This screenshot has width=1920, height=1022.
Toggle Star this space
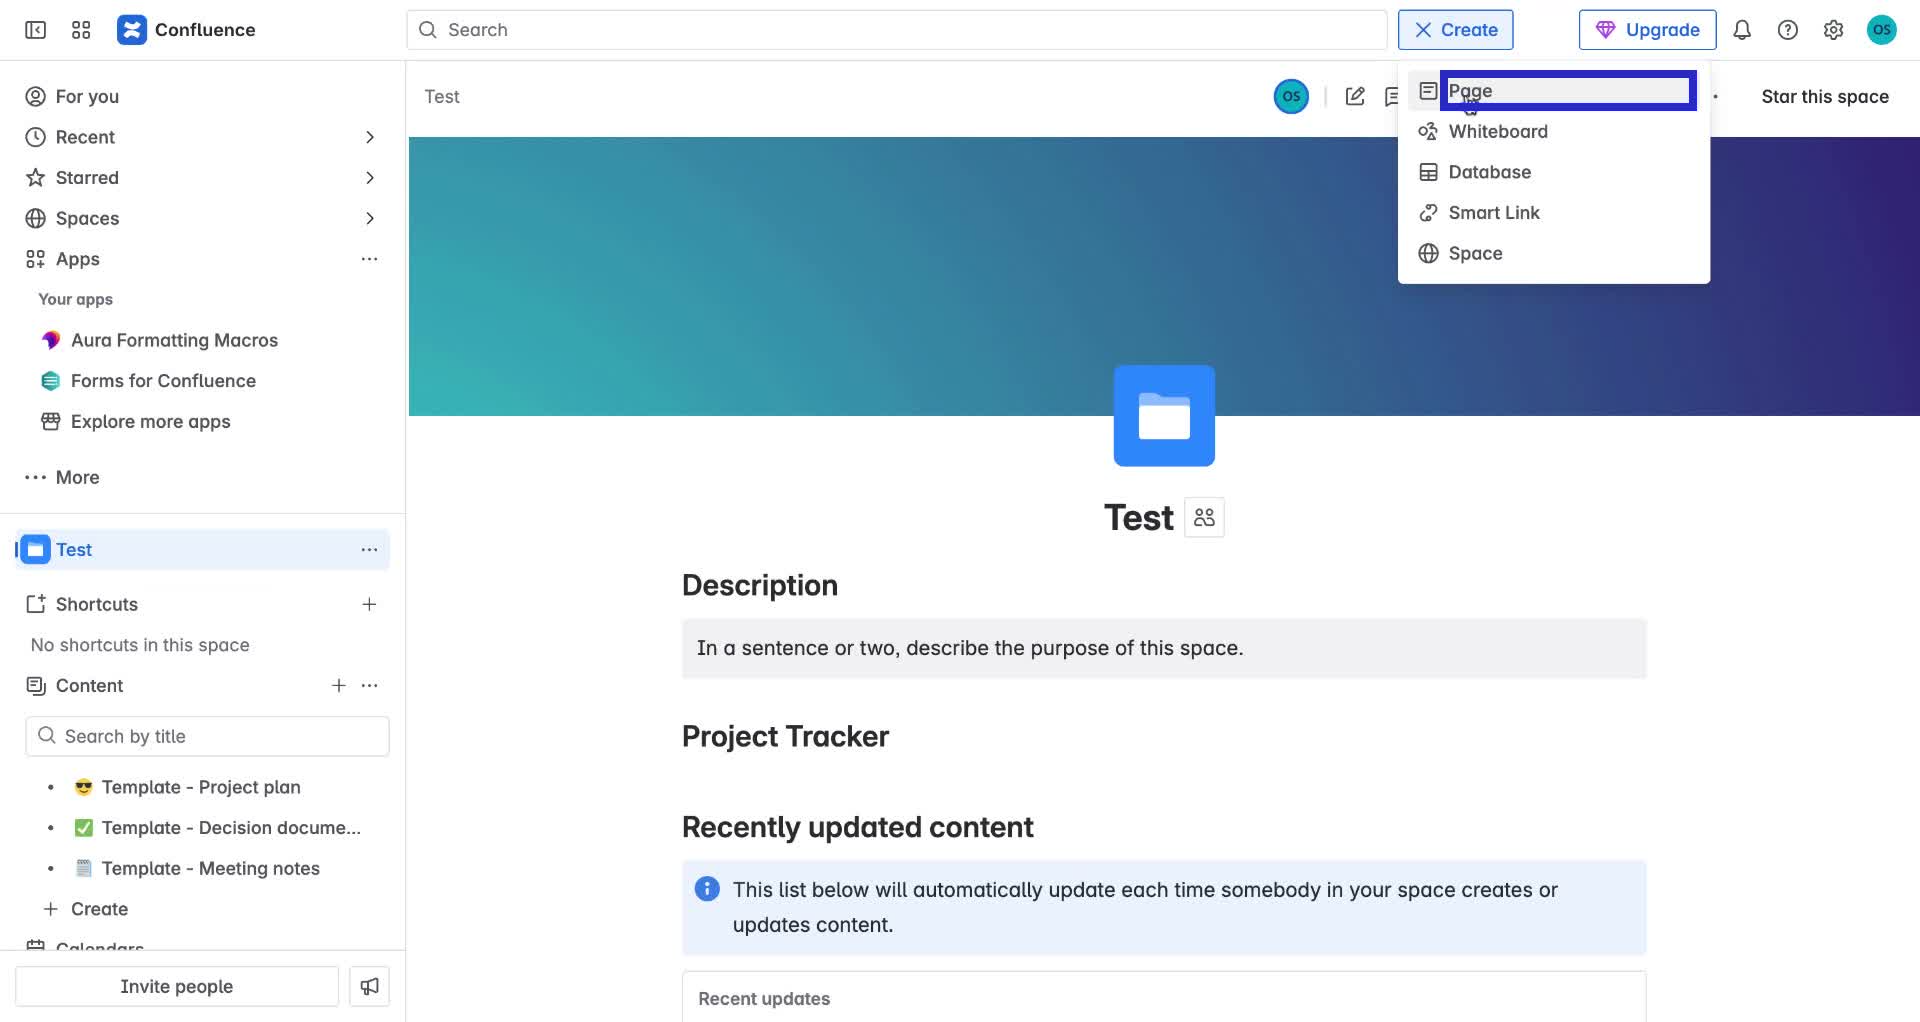[x=1825, y=96]
